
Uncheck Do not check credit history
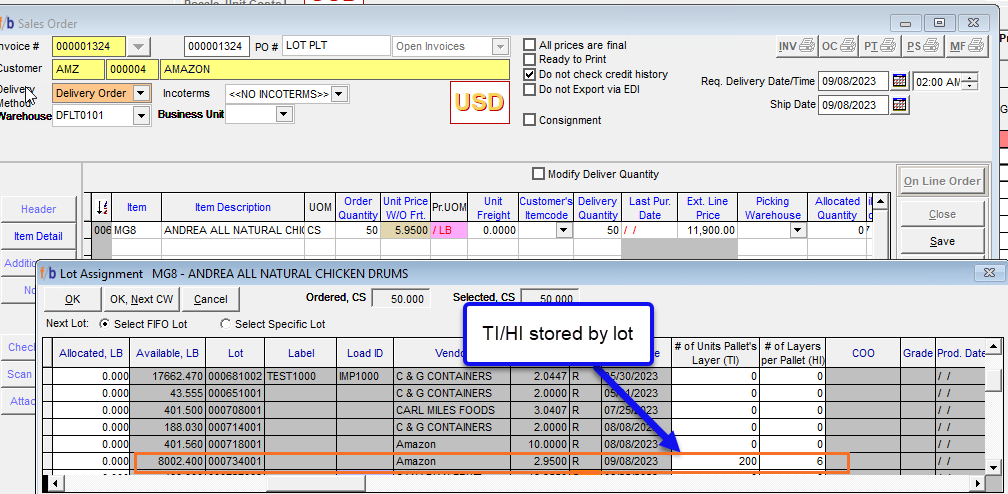530,74
